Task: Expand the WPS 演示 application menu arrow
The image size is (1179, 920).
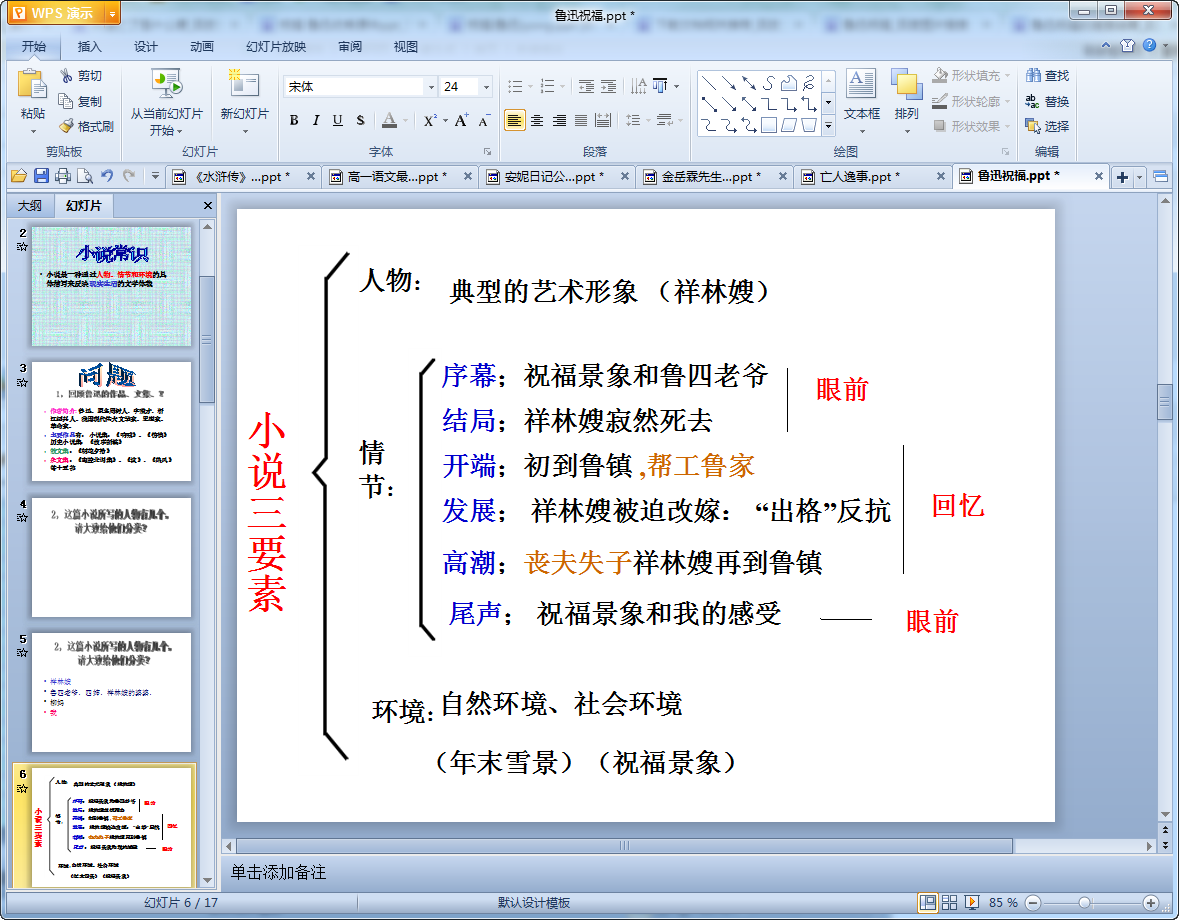Action: click(x=112, y=13)
